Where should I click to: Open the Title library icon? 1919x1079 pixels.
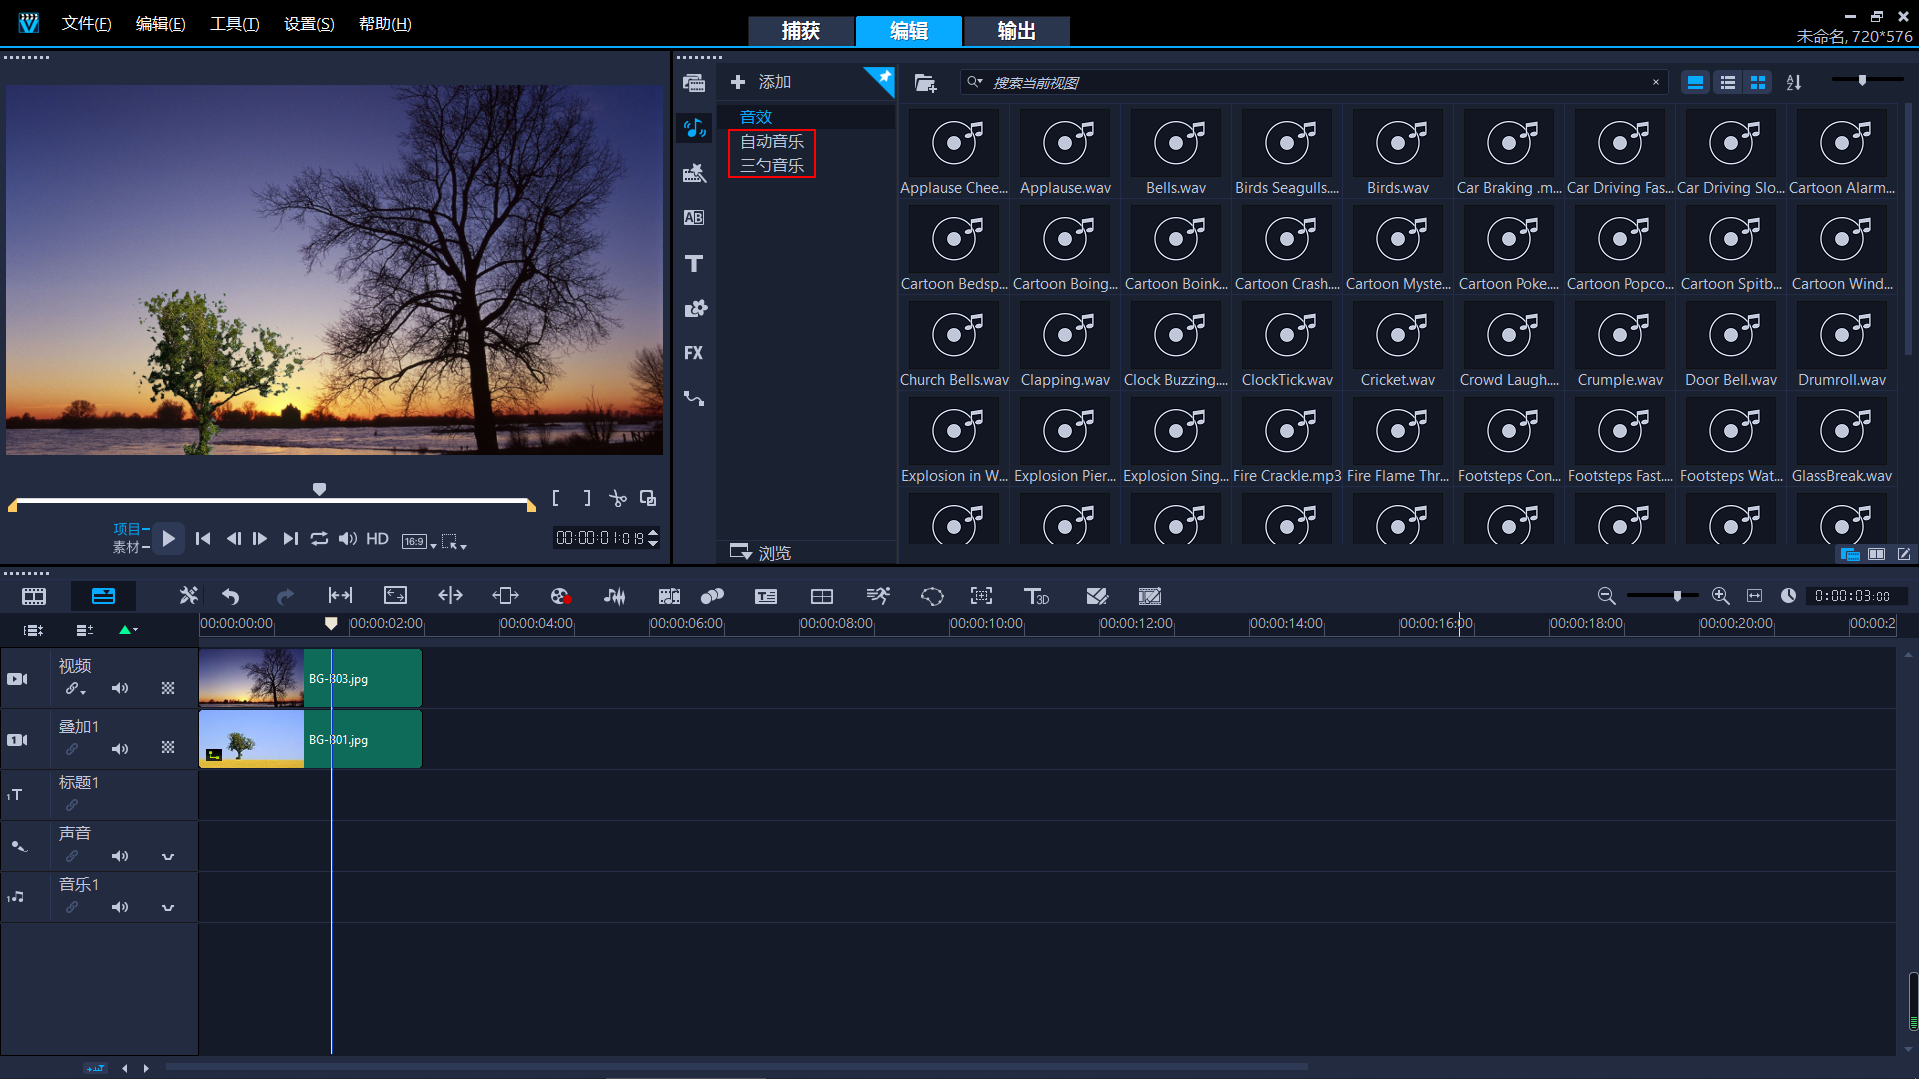[694, 263]
